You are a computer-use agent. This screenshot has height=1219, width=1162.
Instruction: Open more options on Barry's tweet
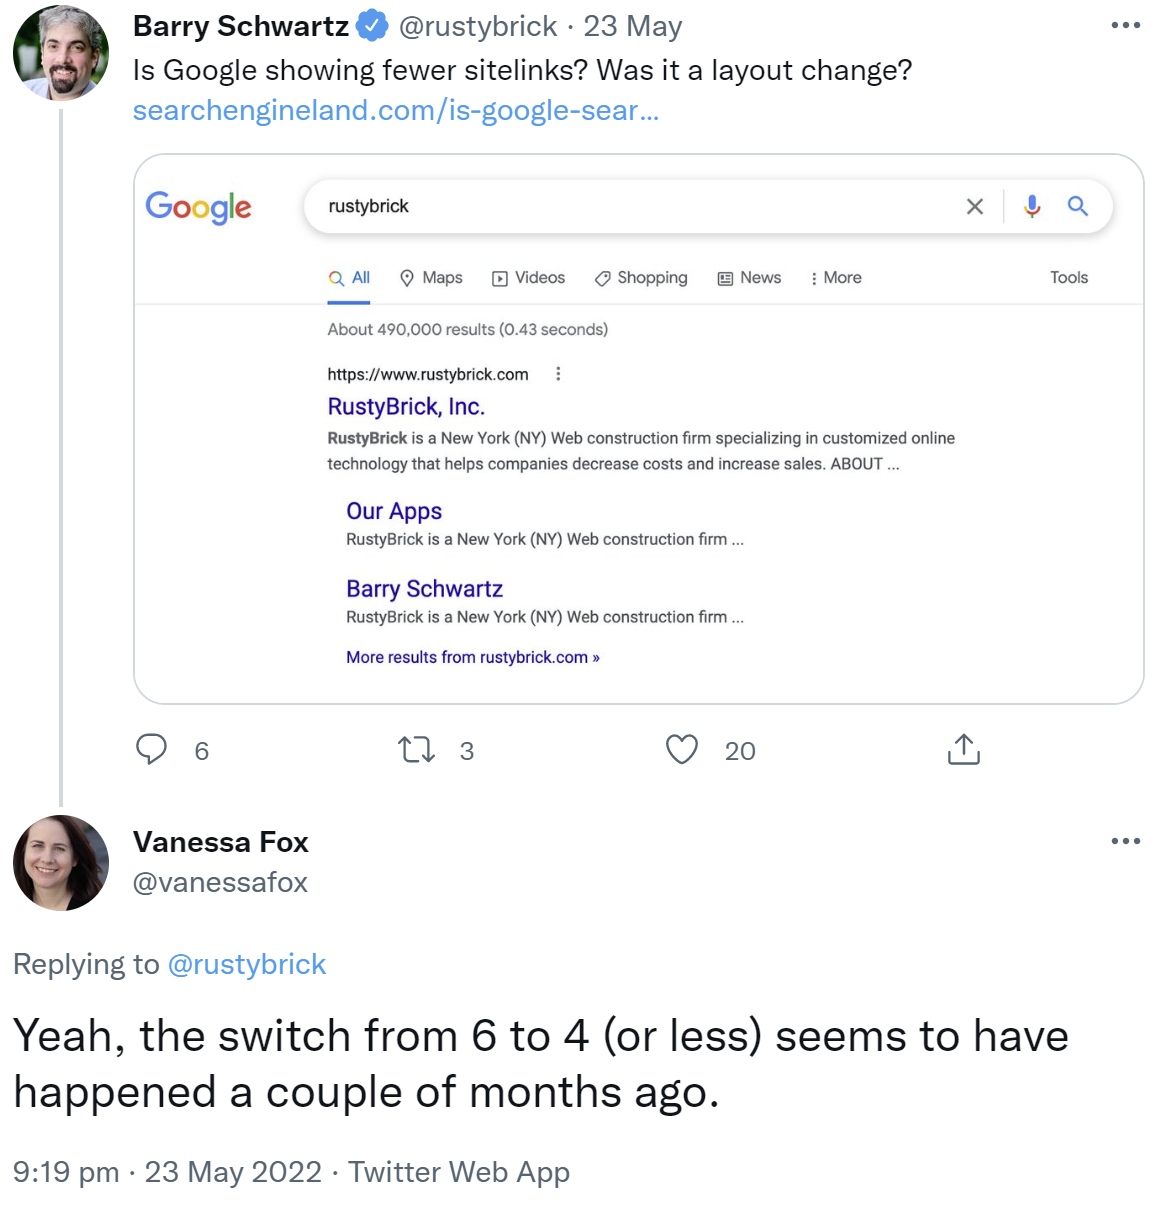[x=1126, y=25]
